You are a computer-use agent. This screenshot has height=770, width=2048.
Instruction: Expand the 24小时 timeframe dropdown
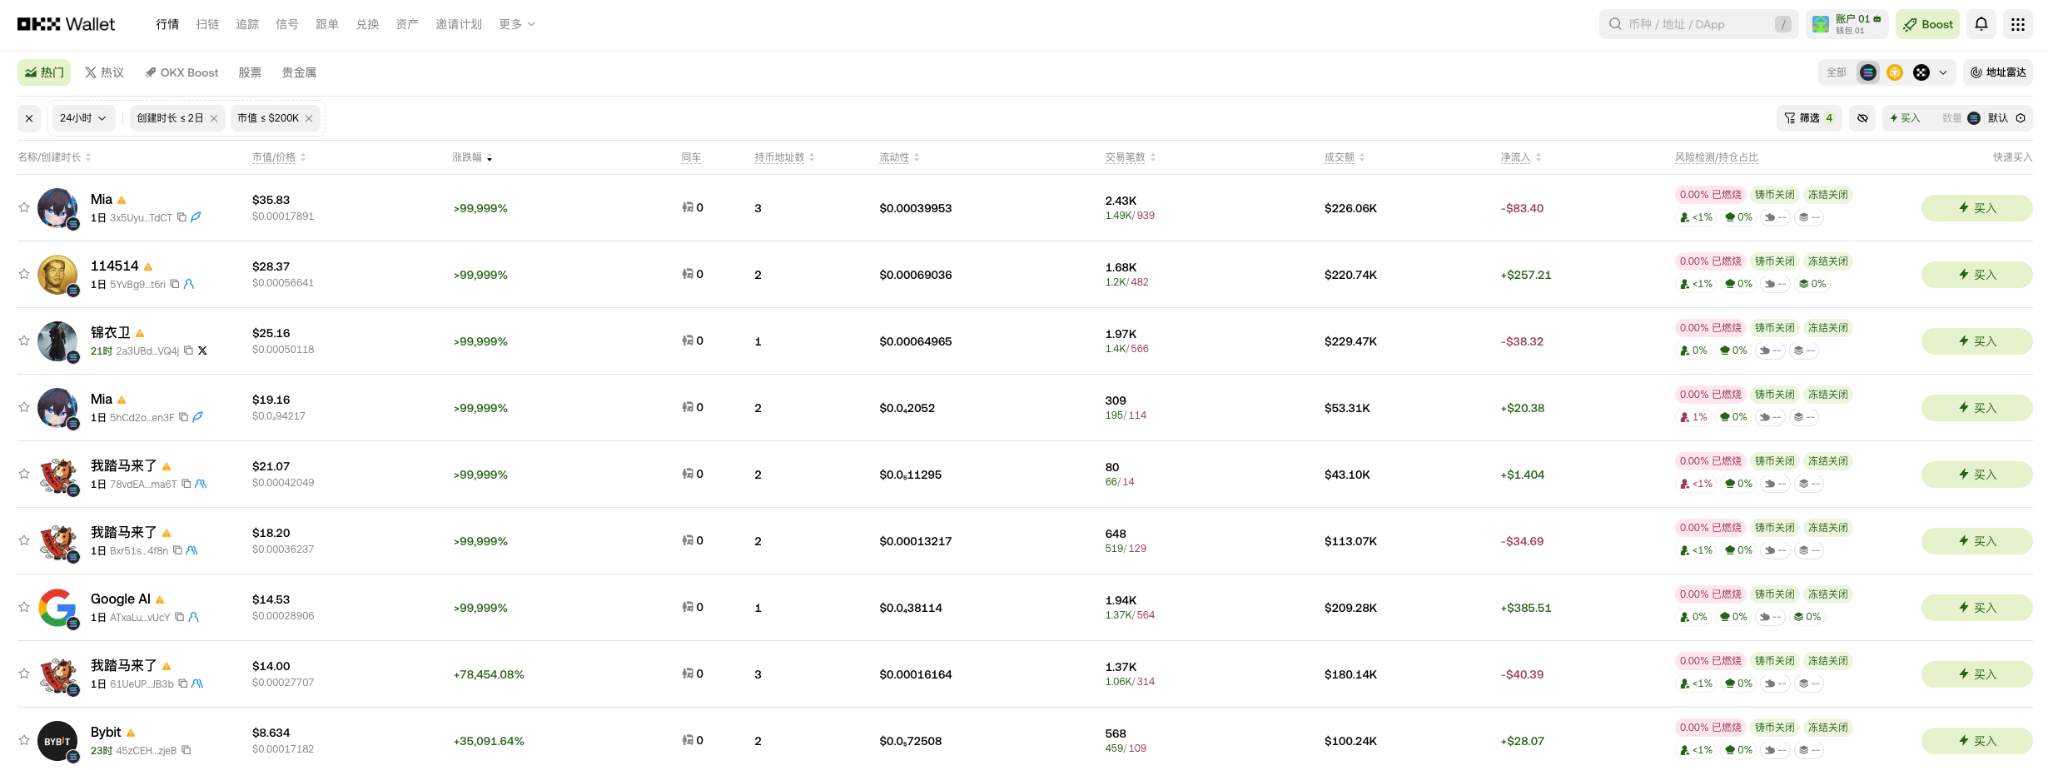coord(83,118)
